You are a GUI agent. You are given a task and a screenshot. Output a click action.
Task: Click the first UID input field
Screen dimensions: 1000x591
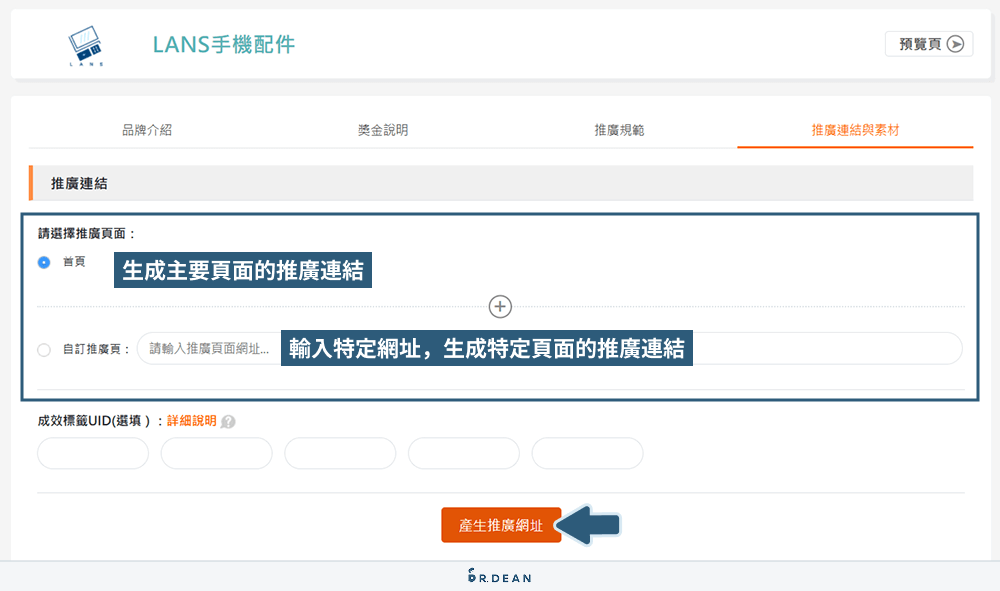92,453
